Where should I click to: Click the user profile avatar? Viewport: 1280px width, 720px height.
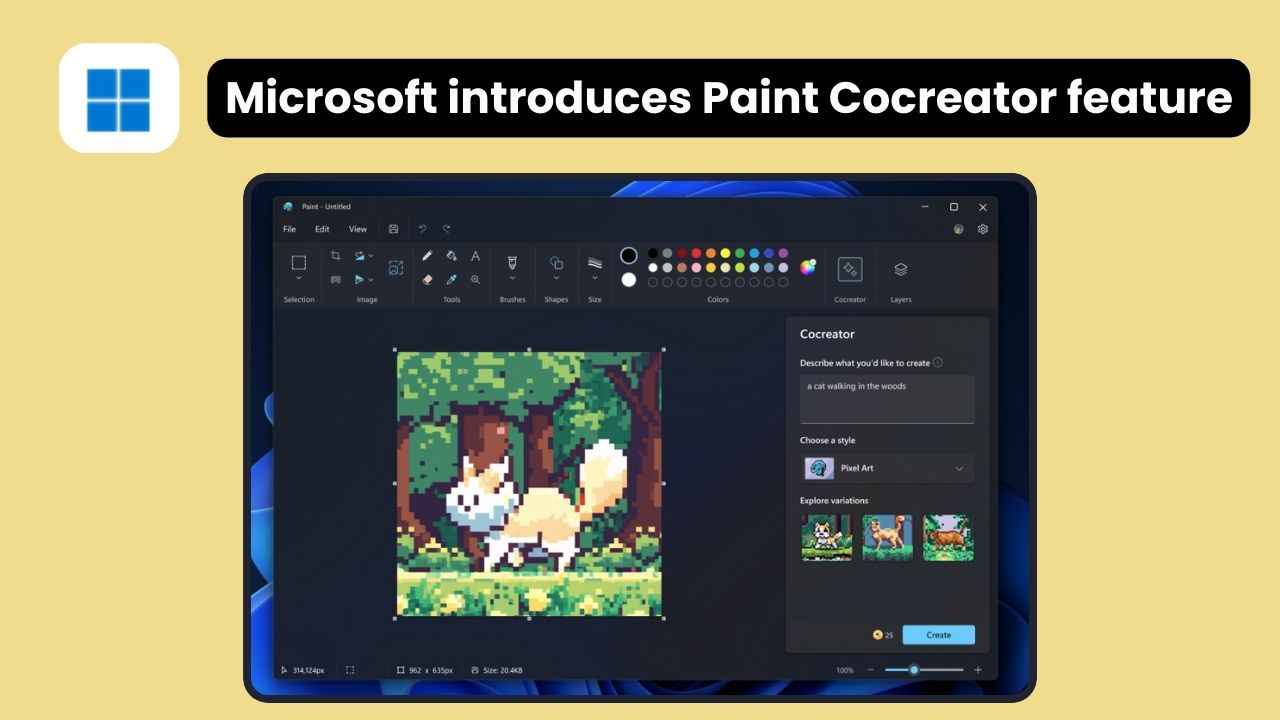[958, 229]
